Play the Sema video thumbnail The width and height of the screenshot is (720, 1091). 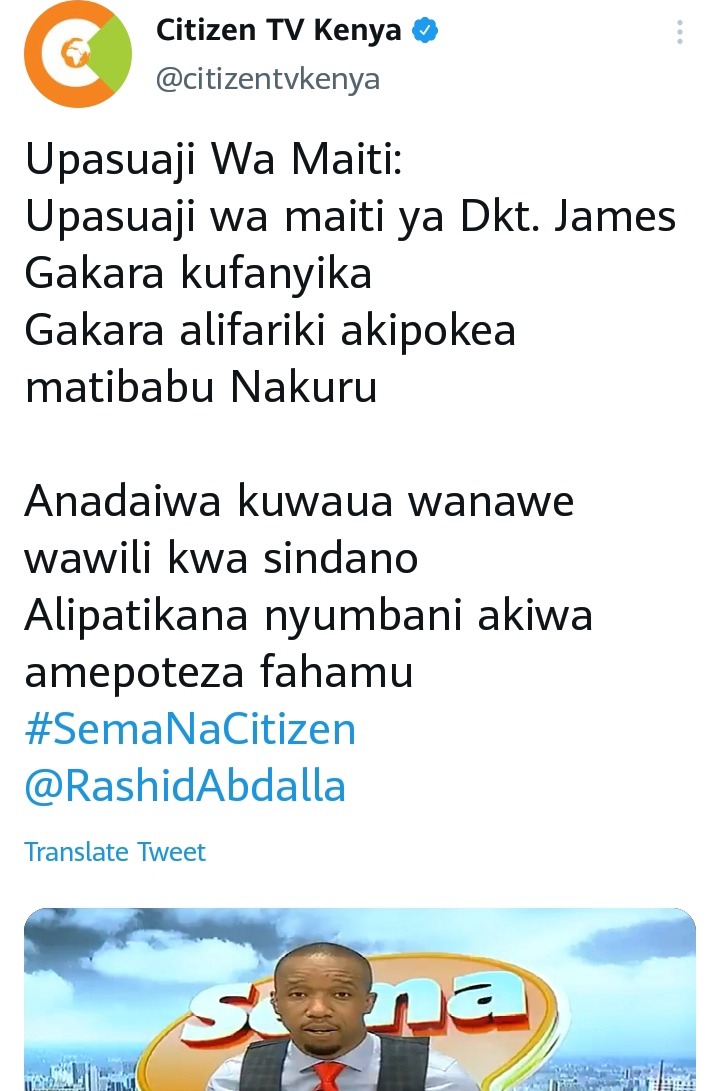click(360, 999)
